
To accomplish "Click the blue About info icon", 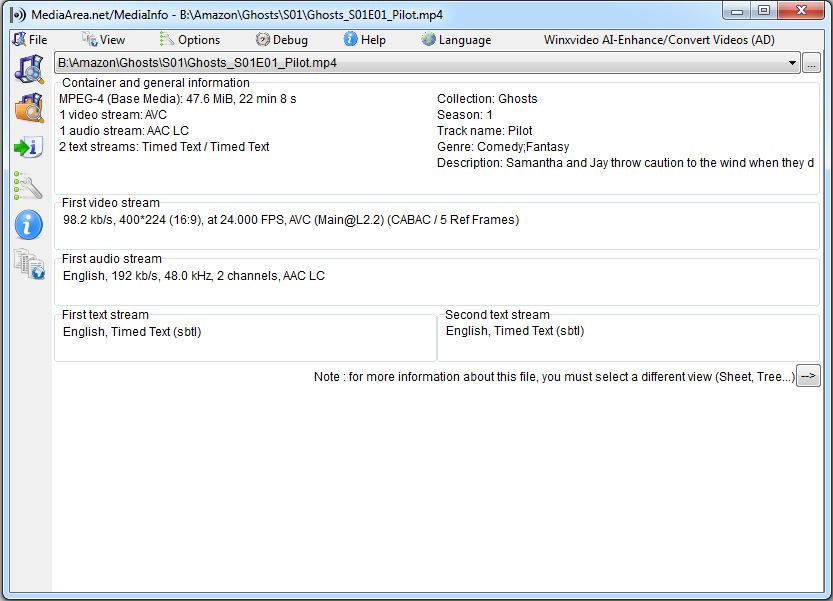I will tap(29, 225).
